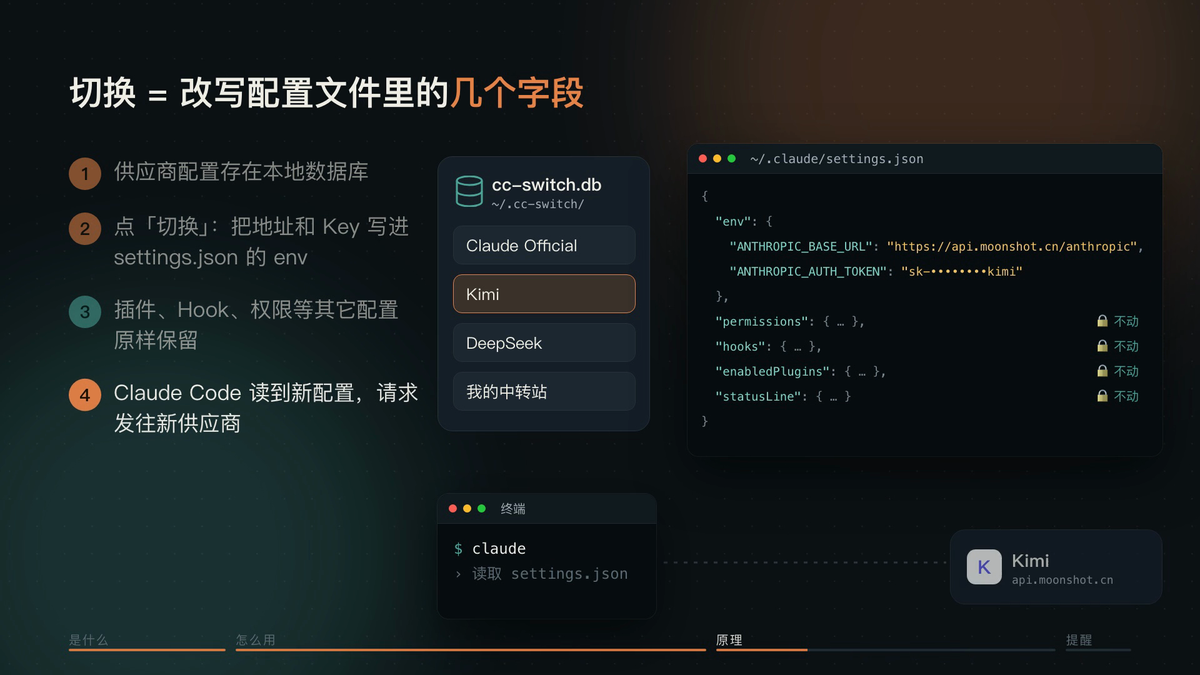
Task: Click the $ claude command in the terminal
Action: pyautogui.click(x=490, y=549)
